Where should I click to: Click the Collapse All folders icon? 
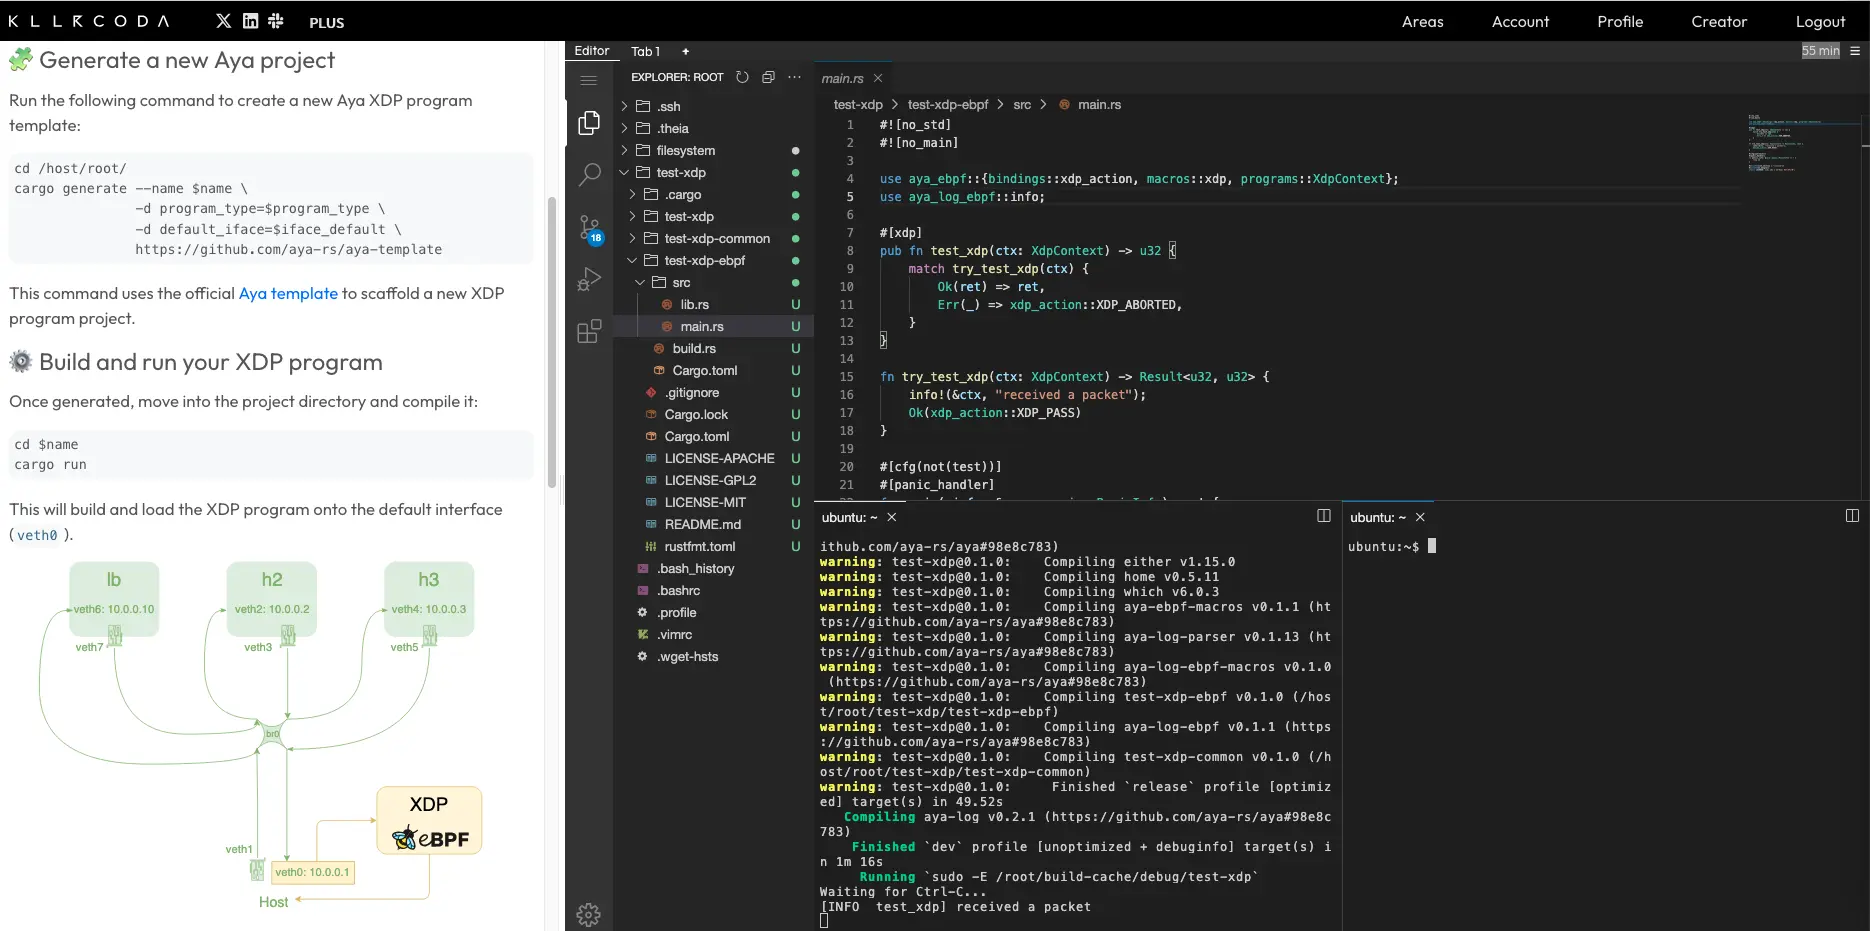coord(768,77)
